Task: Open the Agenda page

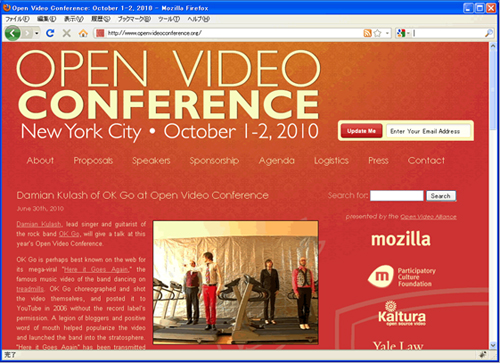Action: [277, 161]
